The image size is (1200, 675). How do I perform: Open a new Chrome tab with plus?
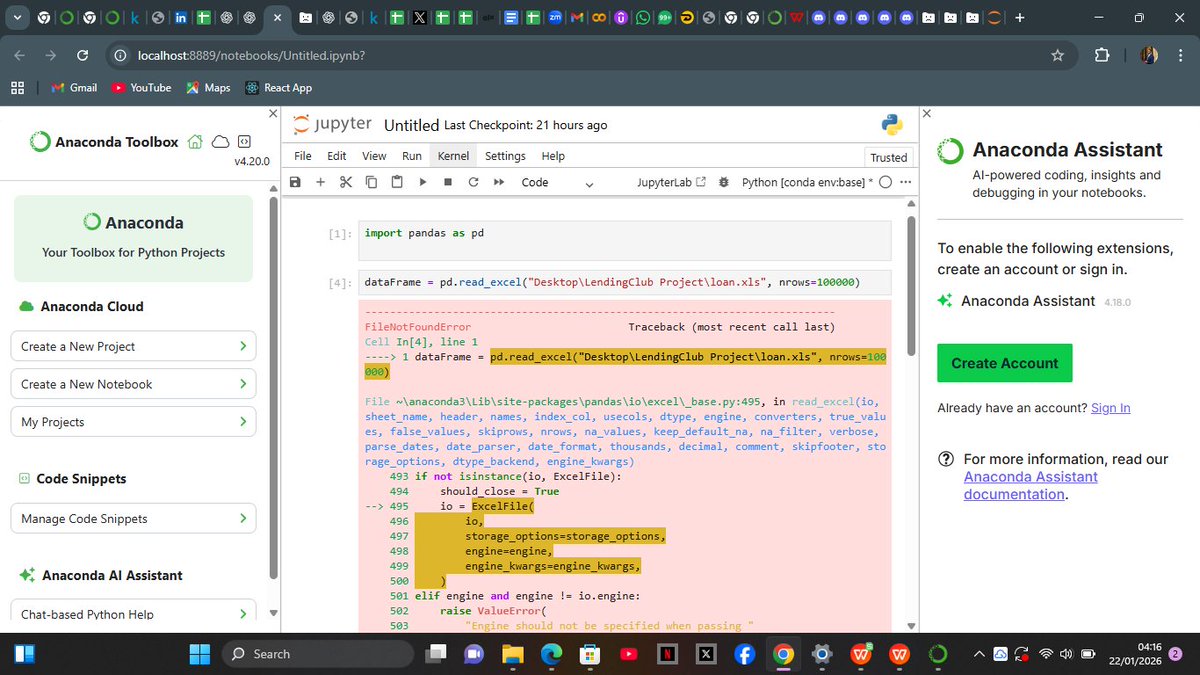1019,18
